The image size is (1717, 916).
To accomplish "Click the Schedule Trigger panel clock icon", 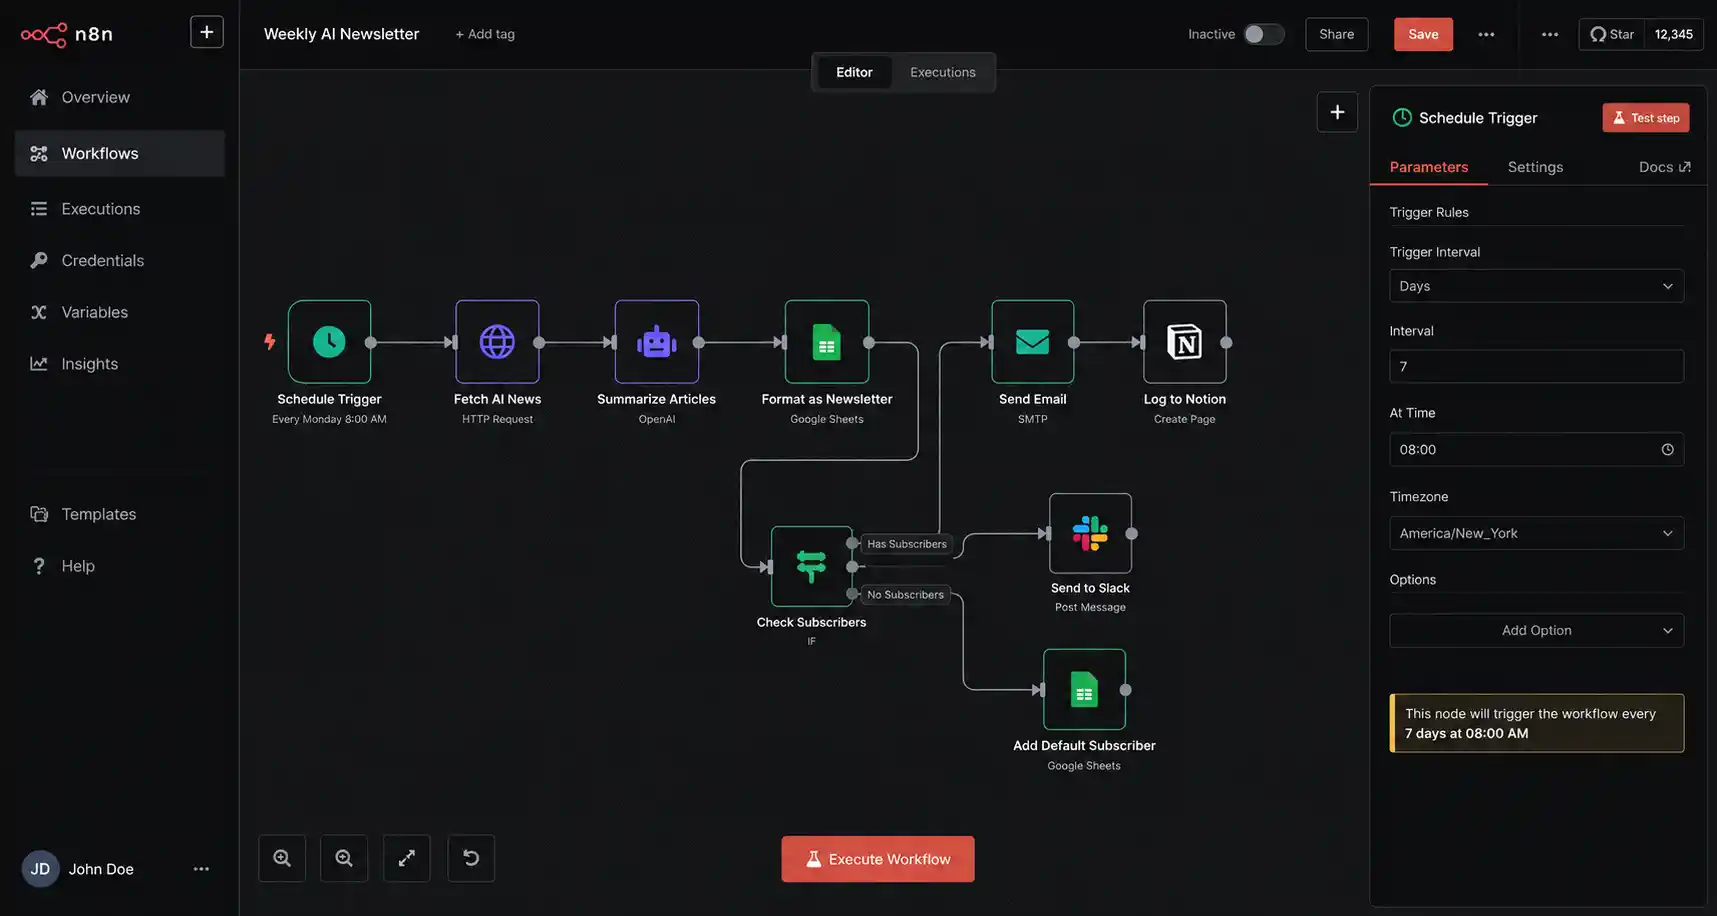I will pyautogui.click(x=1402, y=117).
